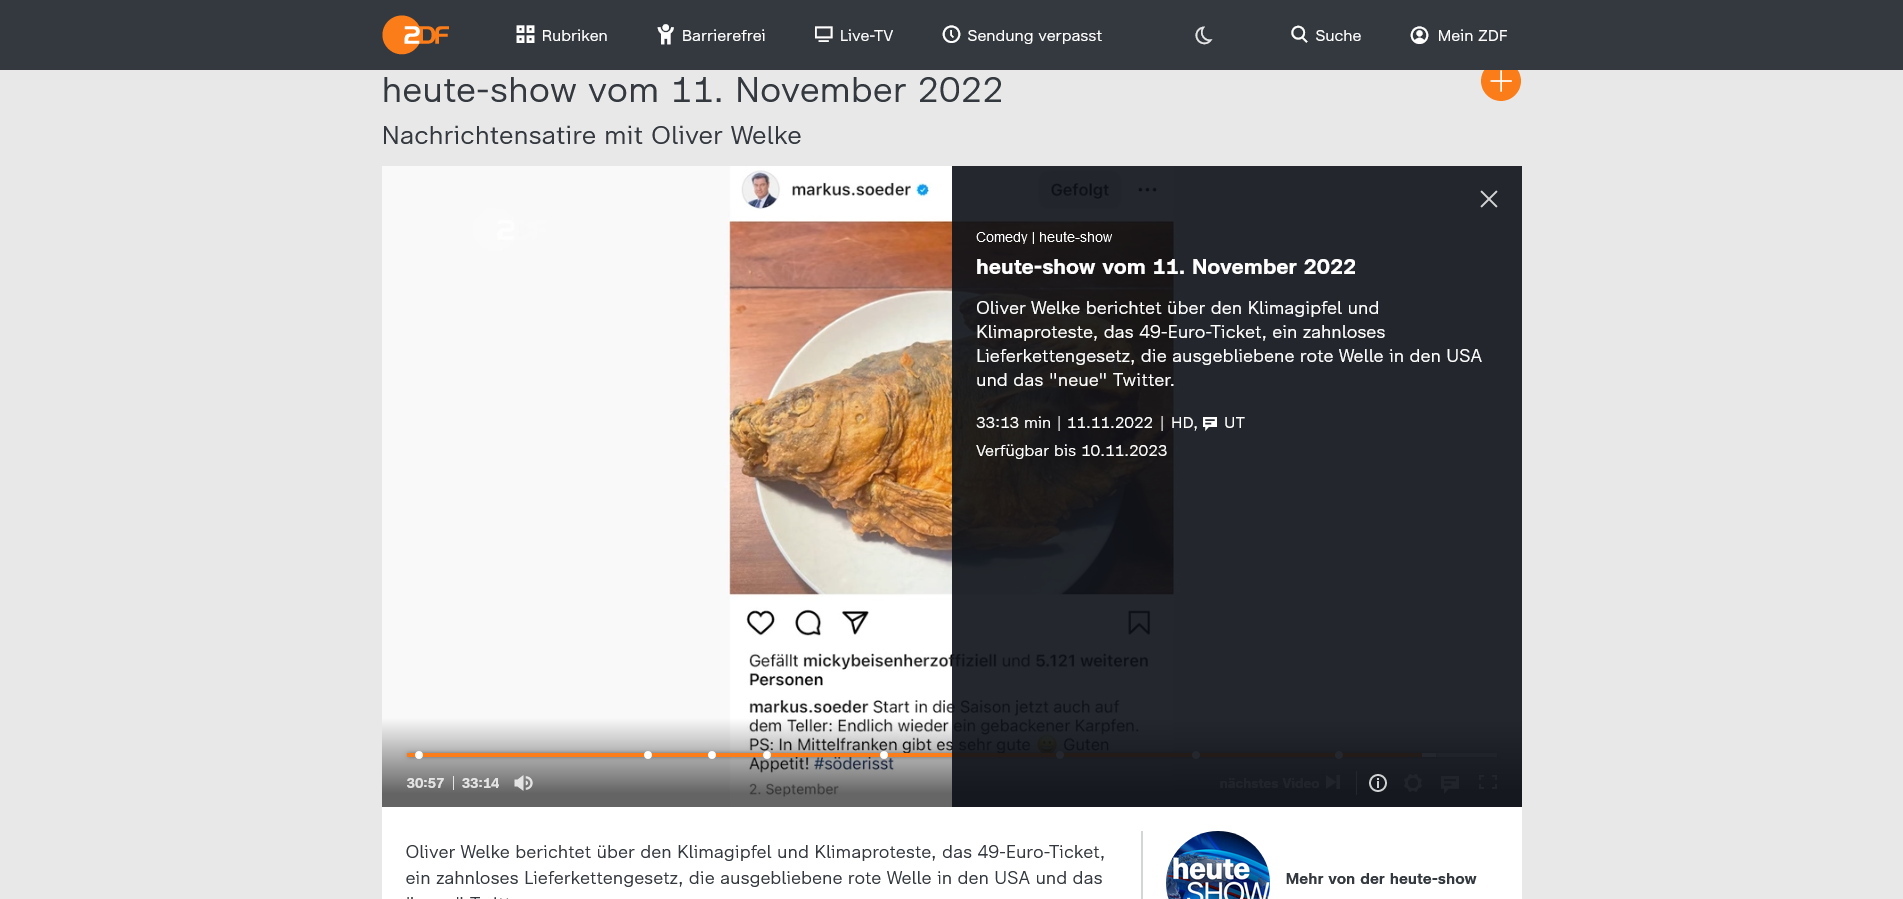Close the video info overlay with the X
The height and width of the screenshot is (899, 1903).
point(1488,199)
